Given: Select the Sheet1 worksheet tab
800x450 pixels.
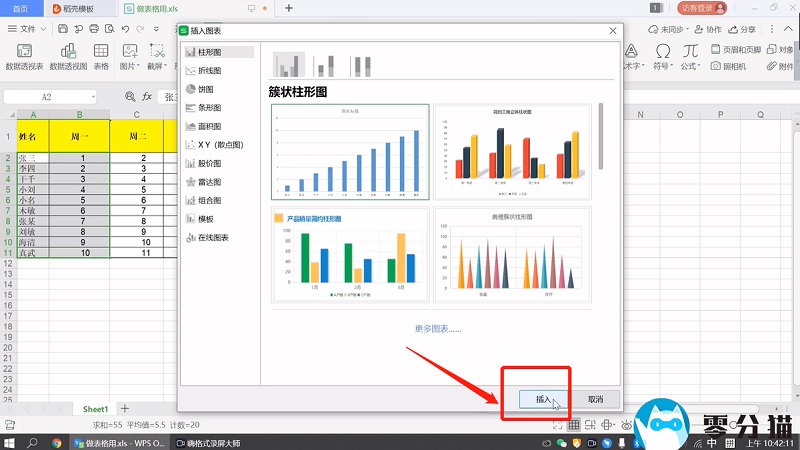Looking at the screenshot, I should point(95,409).
